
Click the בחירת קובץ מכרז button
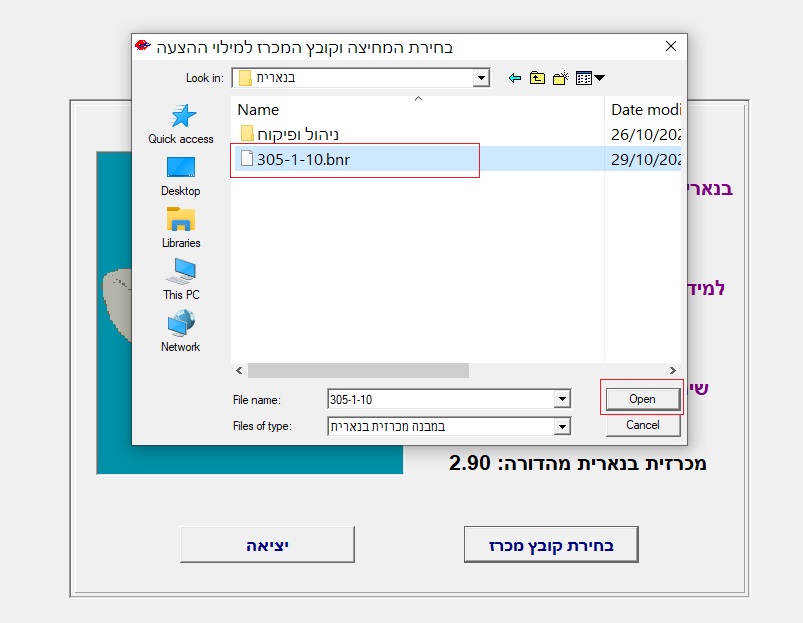pyautogui.click(x=551, y=545)
